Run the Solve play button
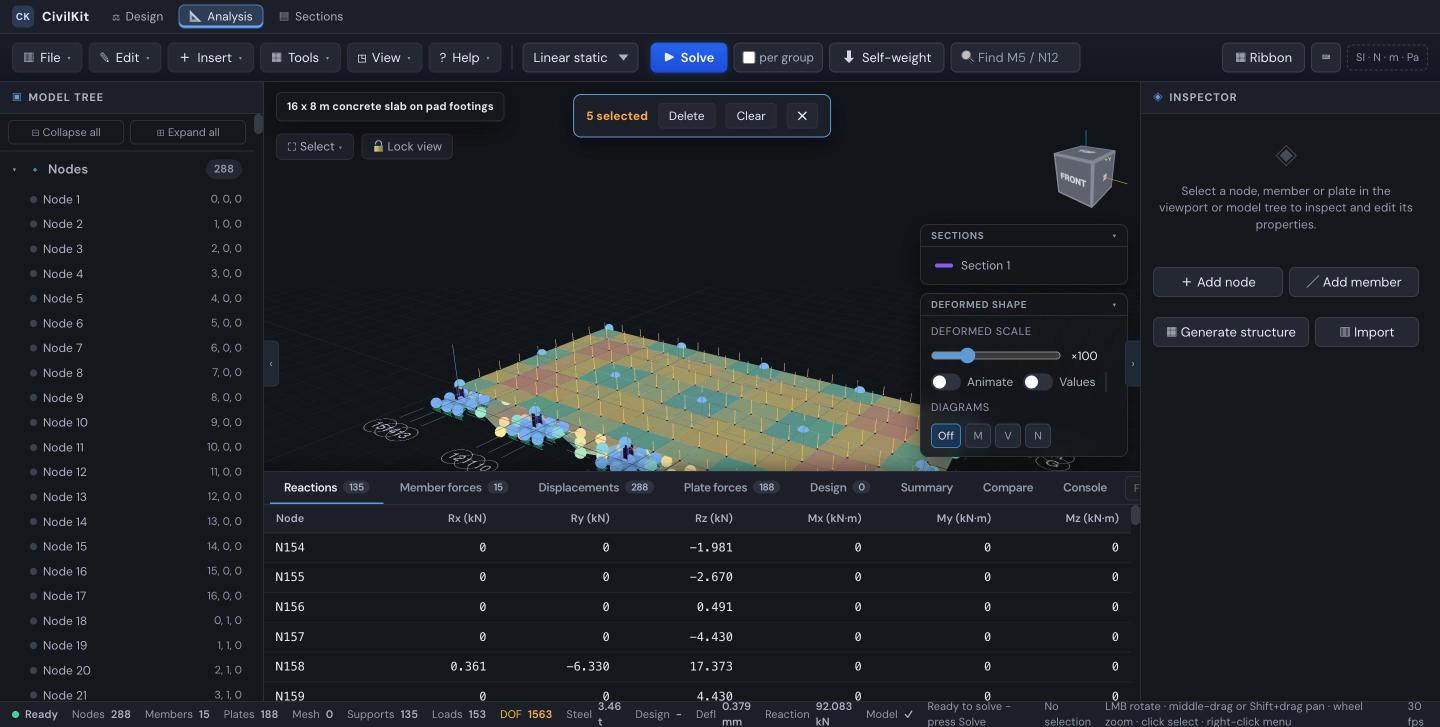1440x727 pixels. click(687, 57)
